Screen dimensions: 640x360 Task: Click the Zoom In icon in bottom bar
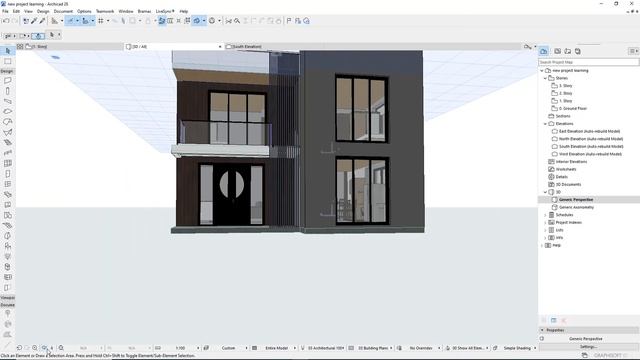(35, 348)
